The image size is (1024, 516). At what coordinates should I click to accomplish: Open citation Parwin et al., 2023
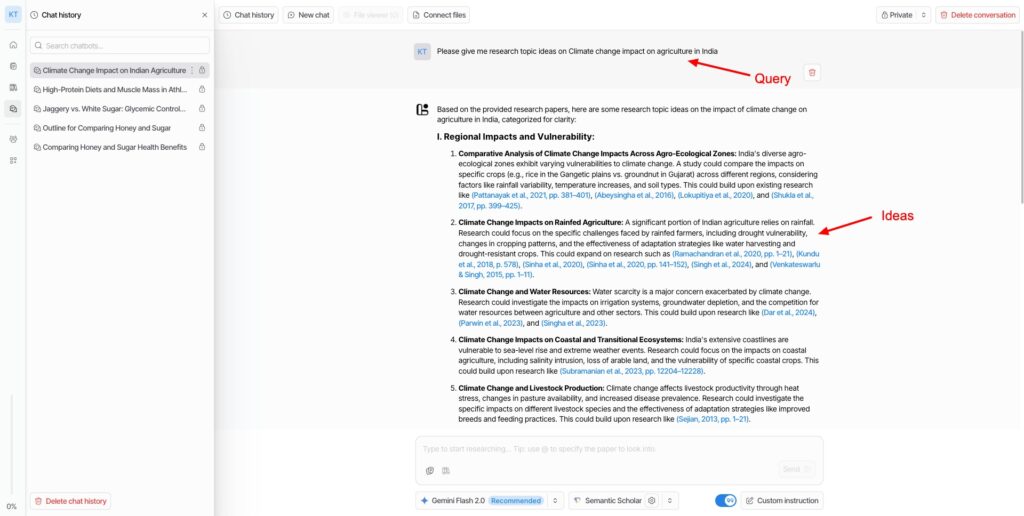click(489, 323)
